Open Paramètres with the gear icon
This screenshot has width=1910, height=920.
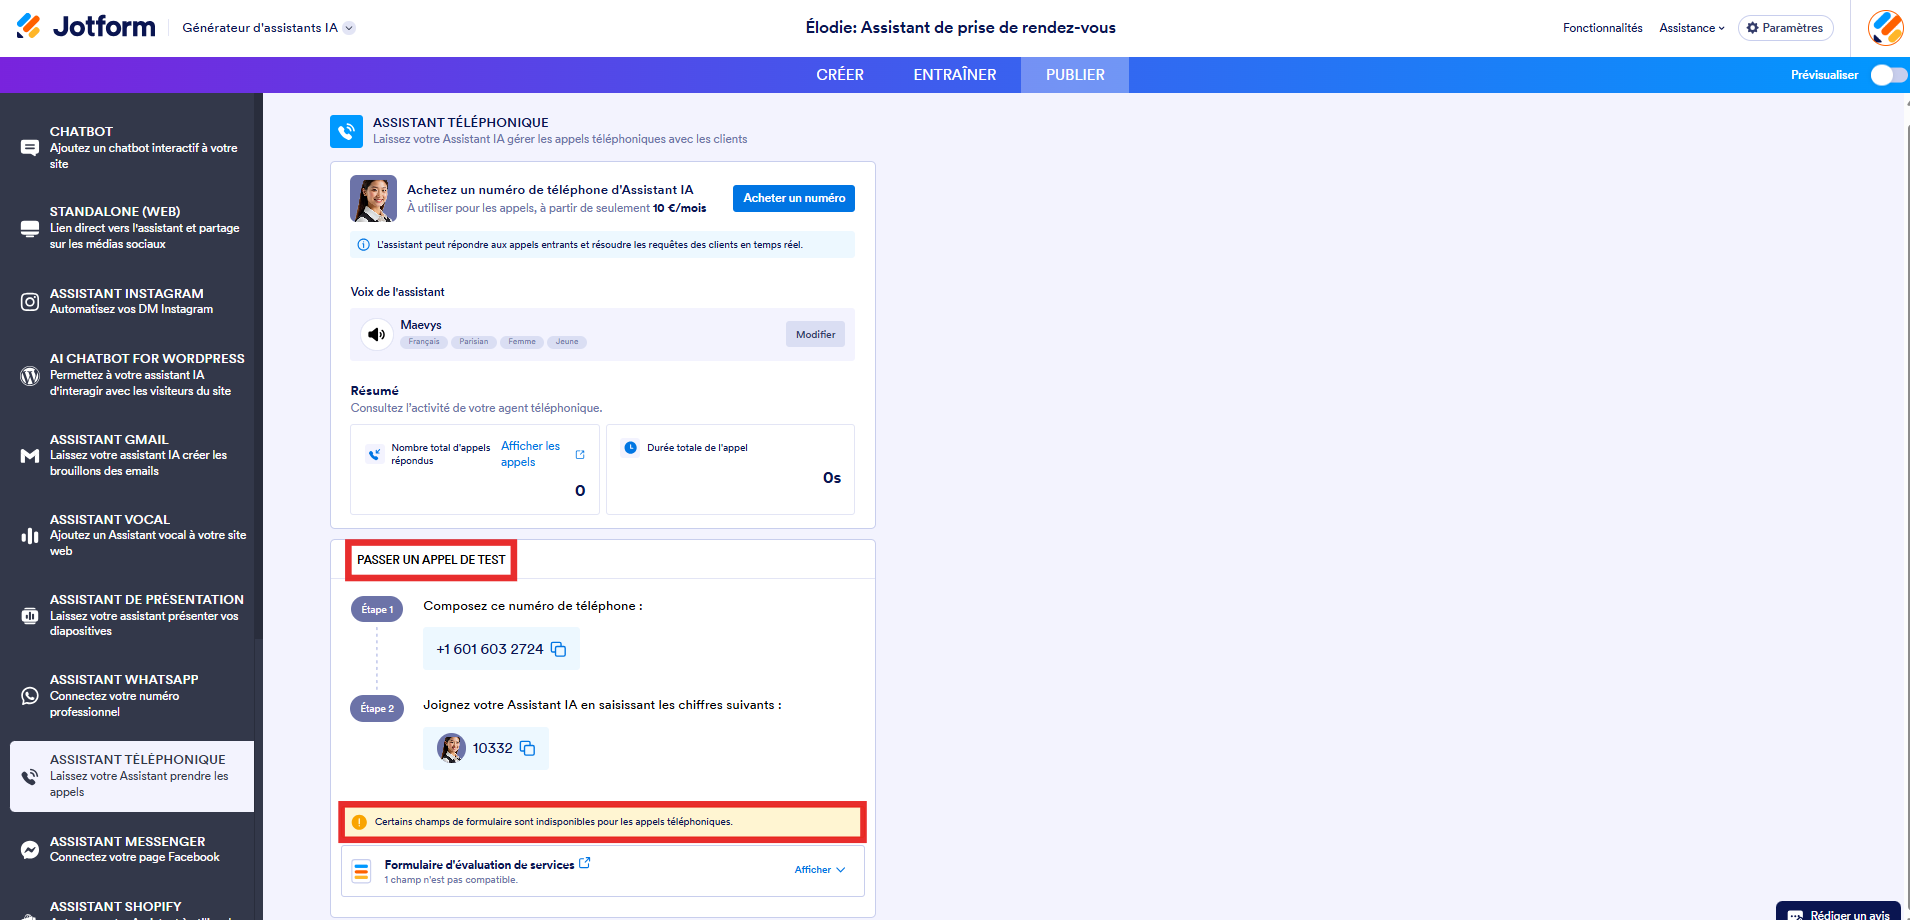pyautogui.click(x=1785, y=28)
